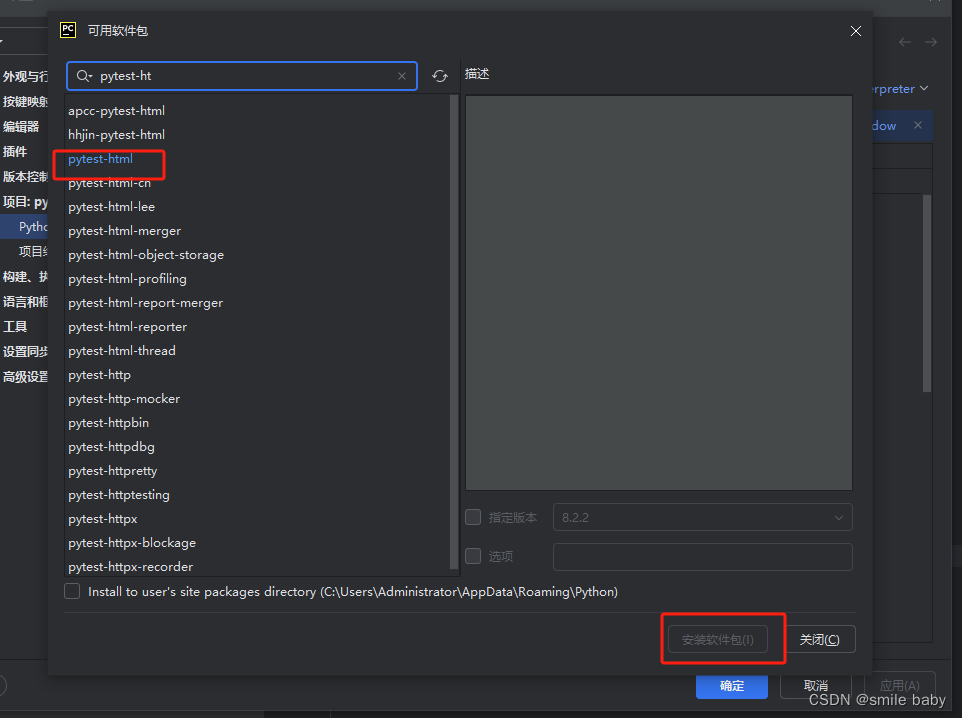The width and height of the screenshot is (962, 718).
Task: Click the blue 确定 button in settings
Action: click(x=731, y=685)
